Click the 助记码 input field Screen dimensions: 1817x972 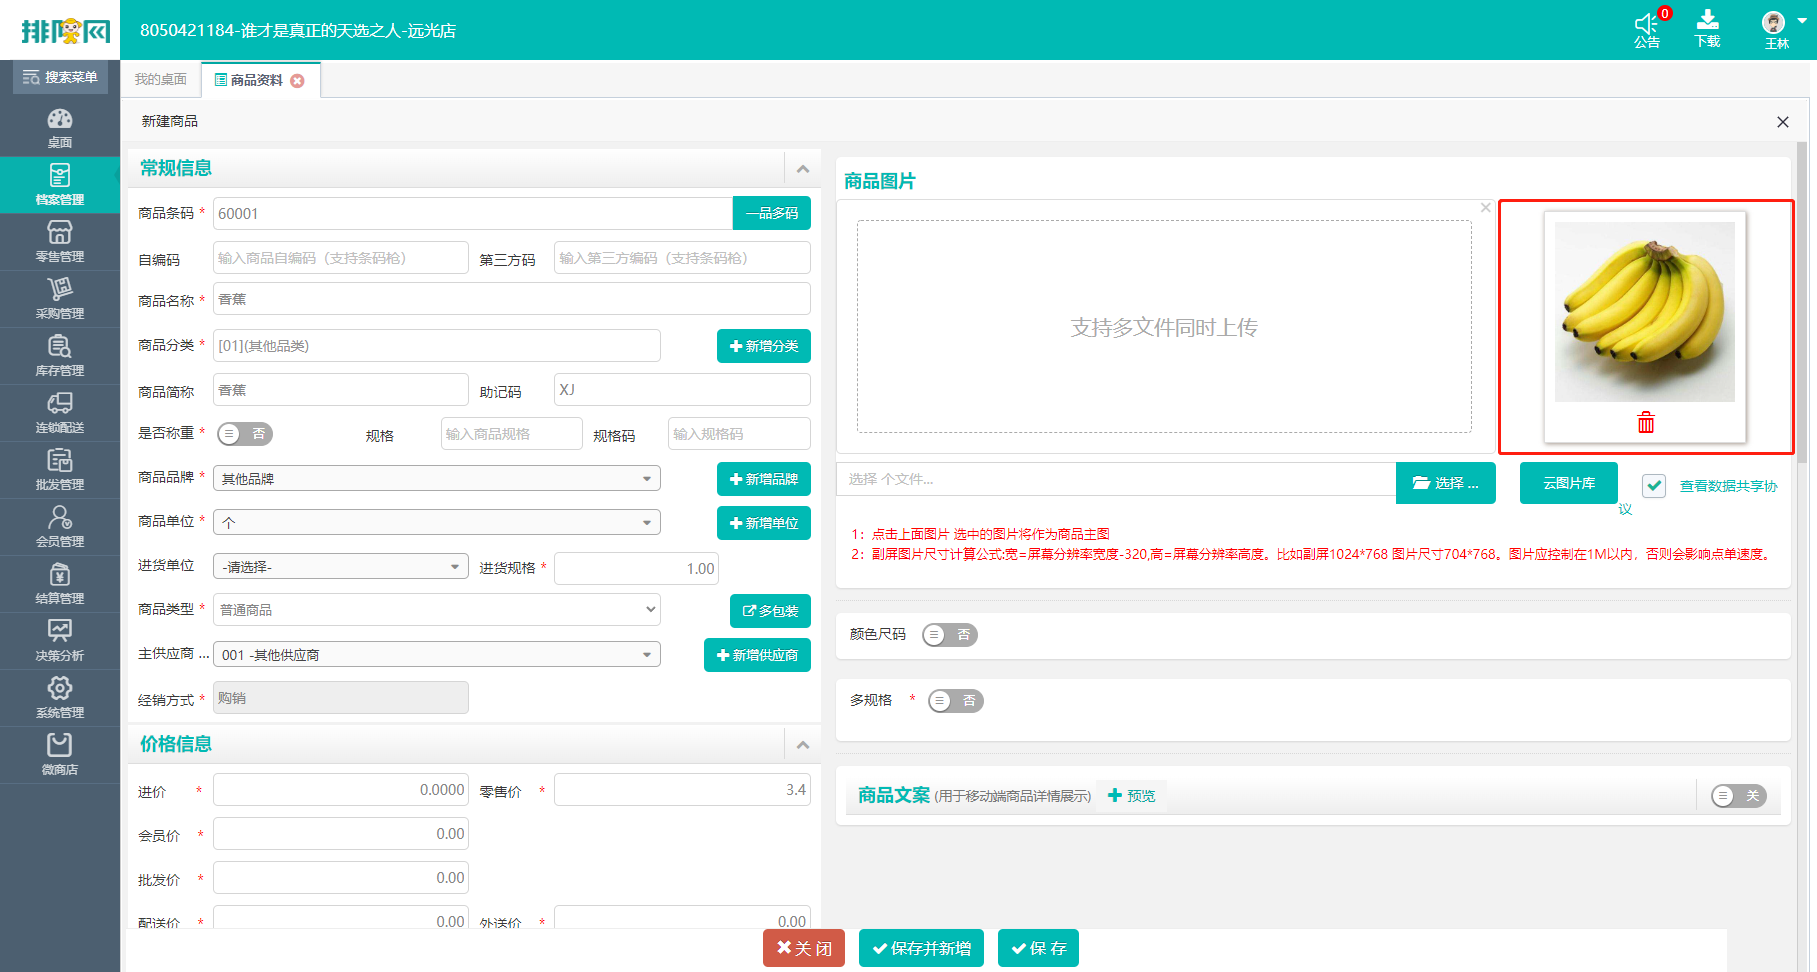point(682,390)
